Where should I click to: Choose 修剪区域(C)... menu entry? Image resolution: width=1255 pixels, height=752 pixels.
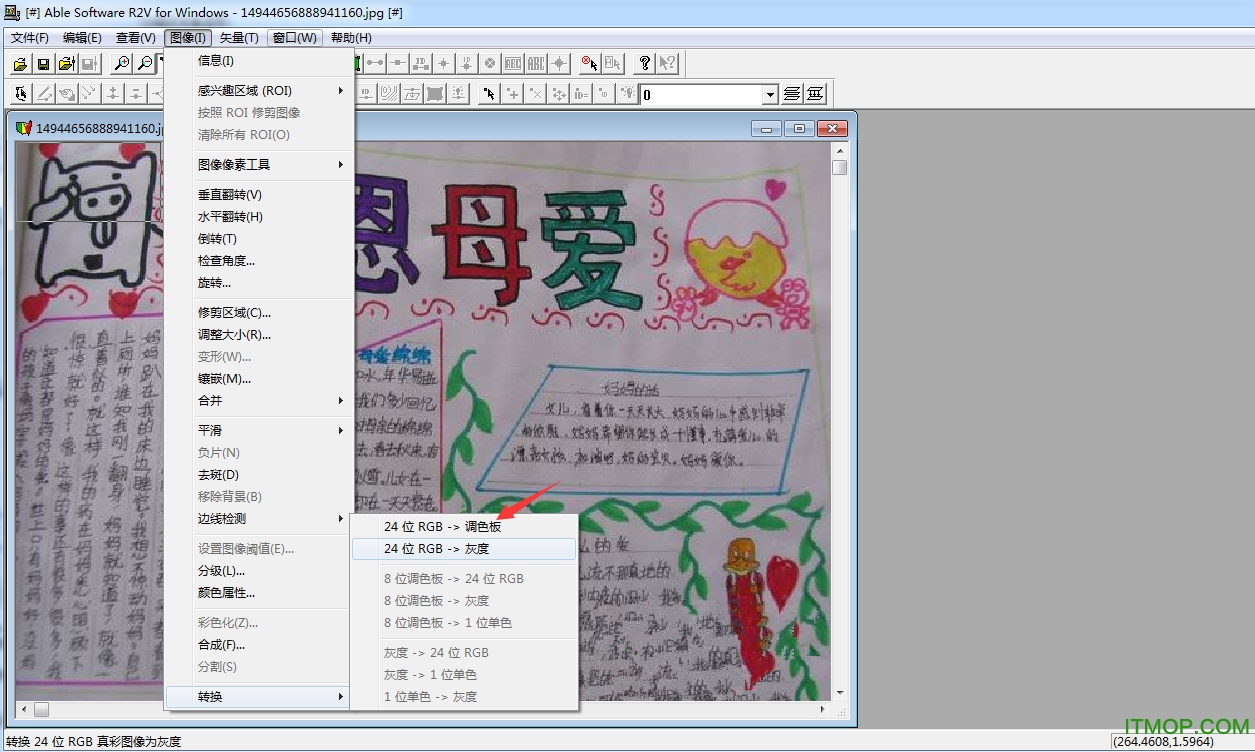pyautogui.click(x=258, y=313)
